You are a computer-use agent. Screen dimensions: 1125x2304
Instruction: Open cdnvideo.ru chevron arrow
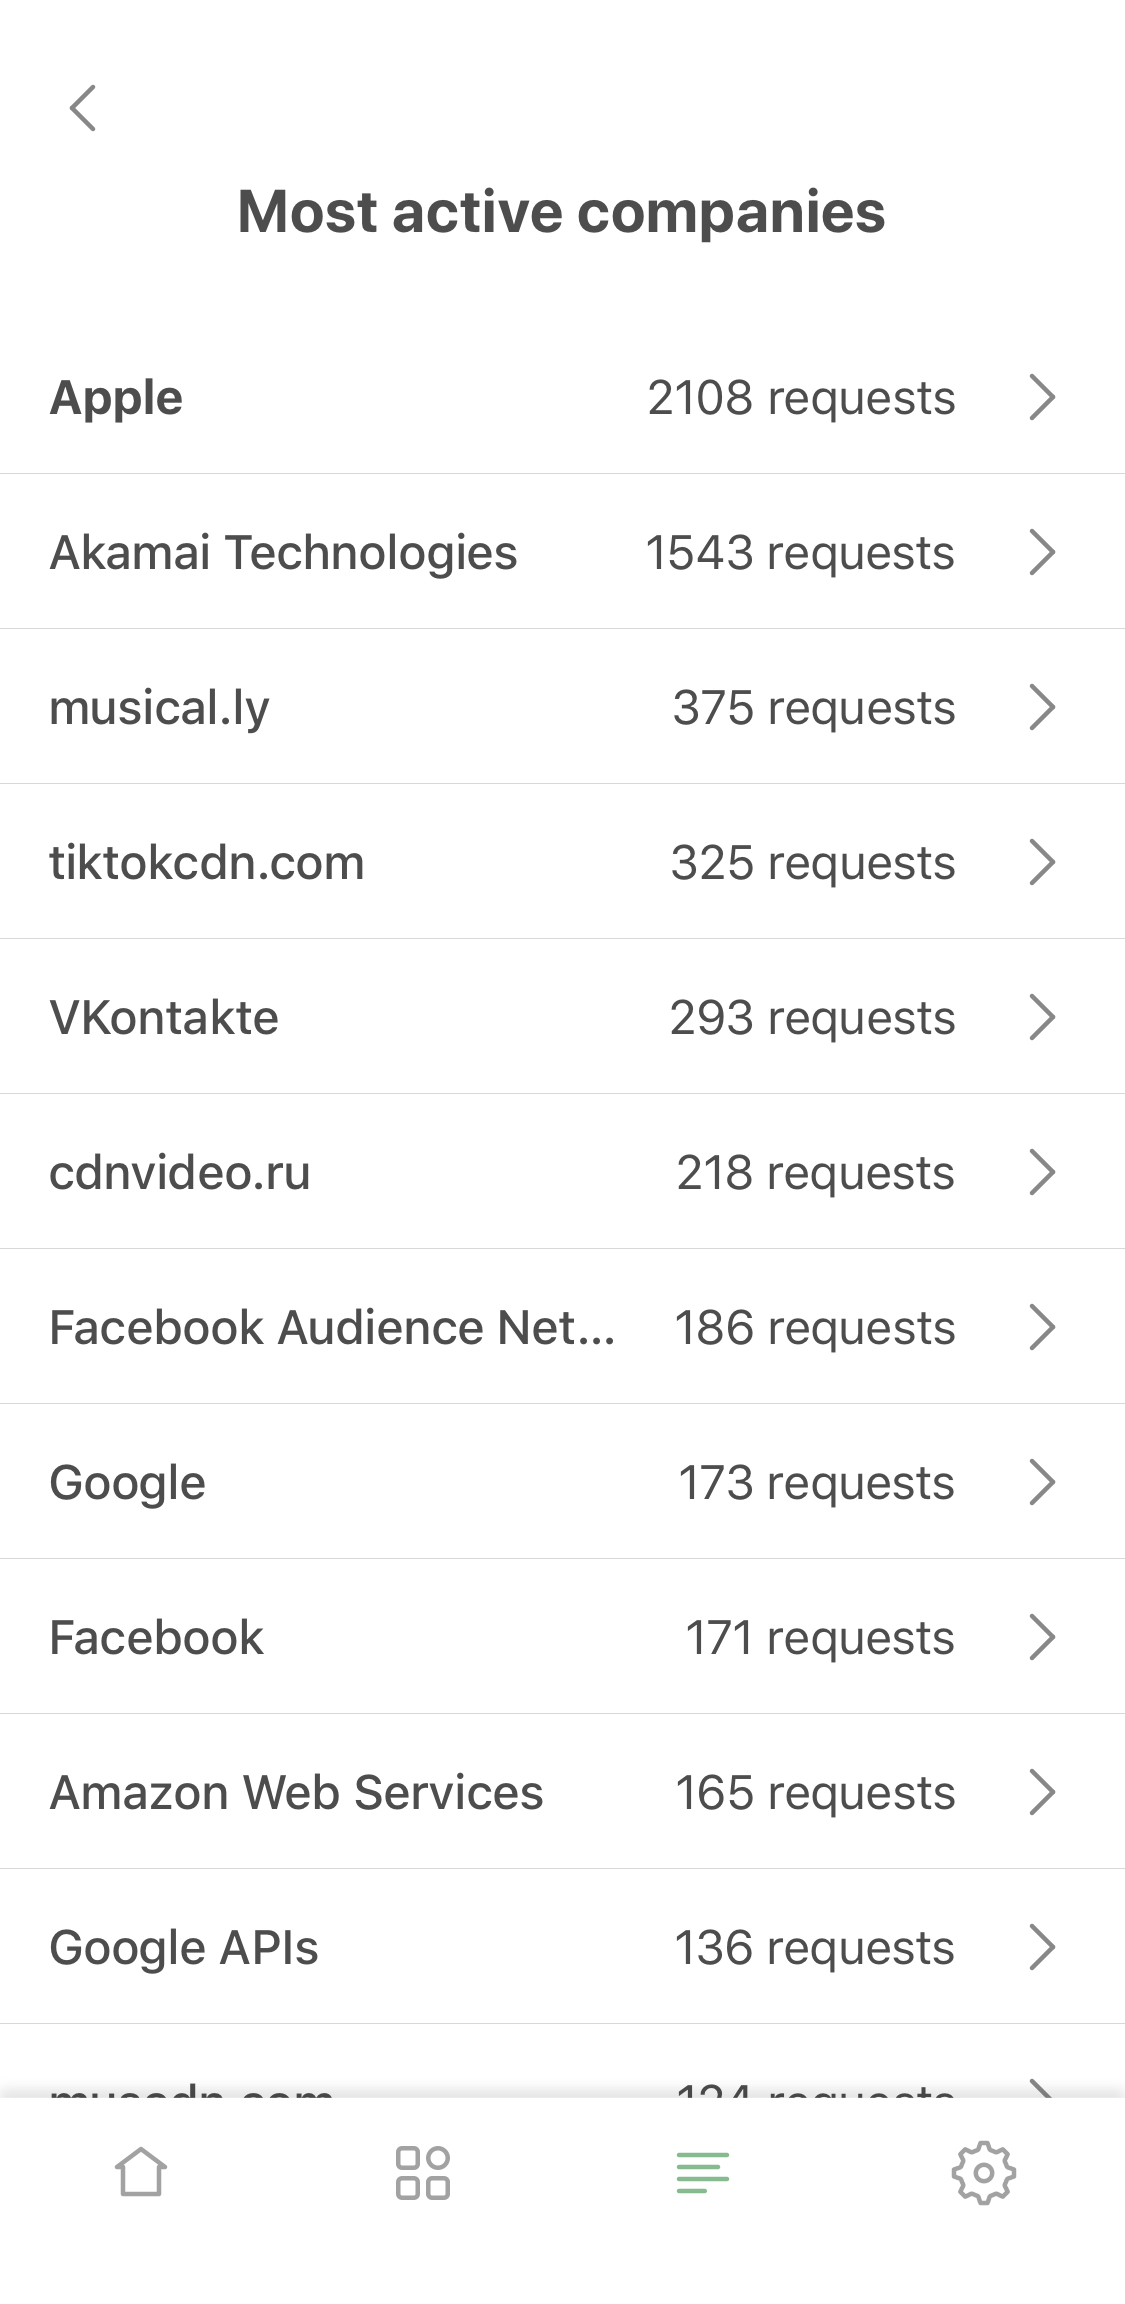tap(1042, 1172)
